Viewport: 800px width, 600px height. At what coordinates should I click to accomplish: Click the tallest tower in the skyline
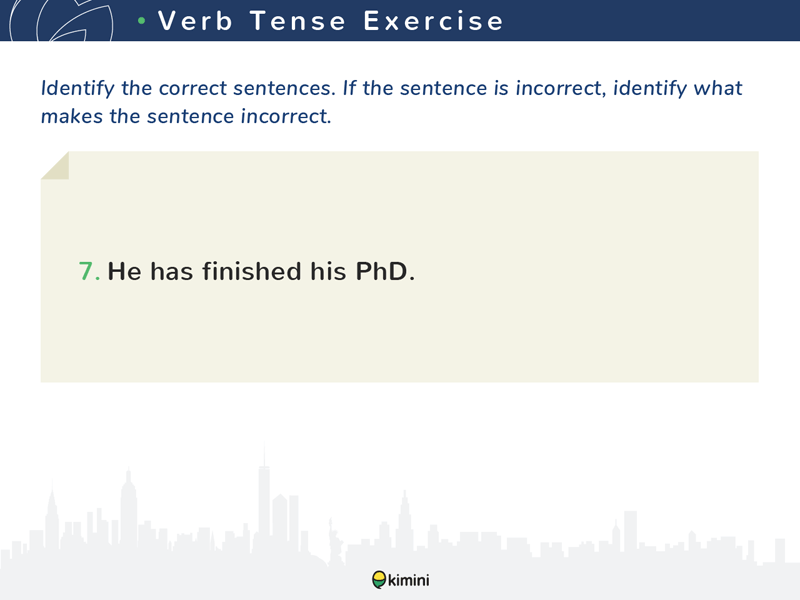(x=264, y=492)
